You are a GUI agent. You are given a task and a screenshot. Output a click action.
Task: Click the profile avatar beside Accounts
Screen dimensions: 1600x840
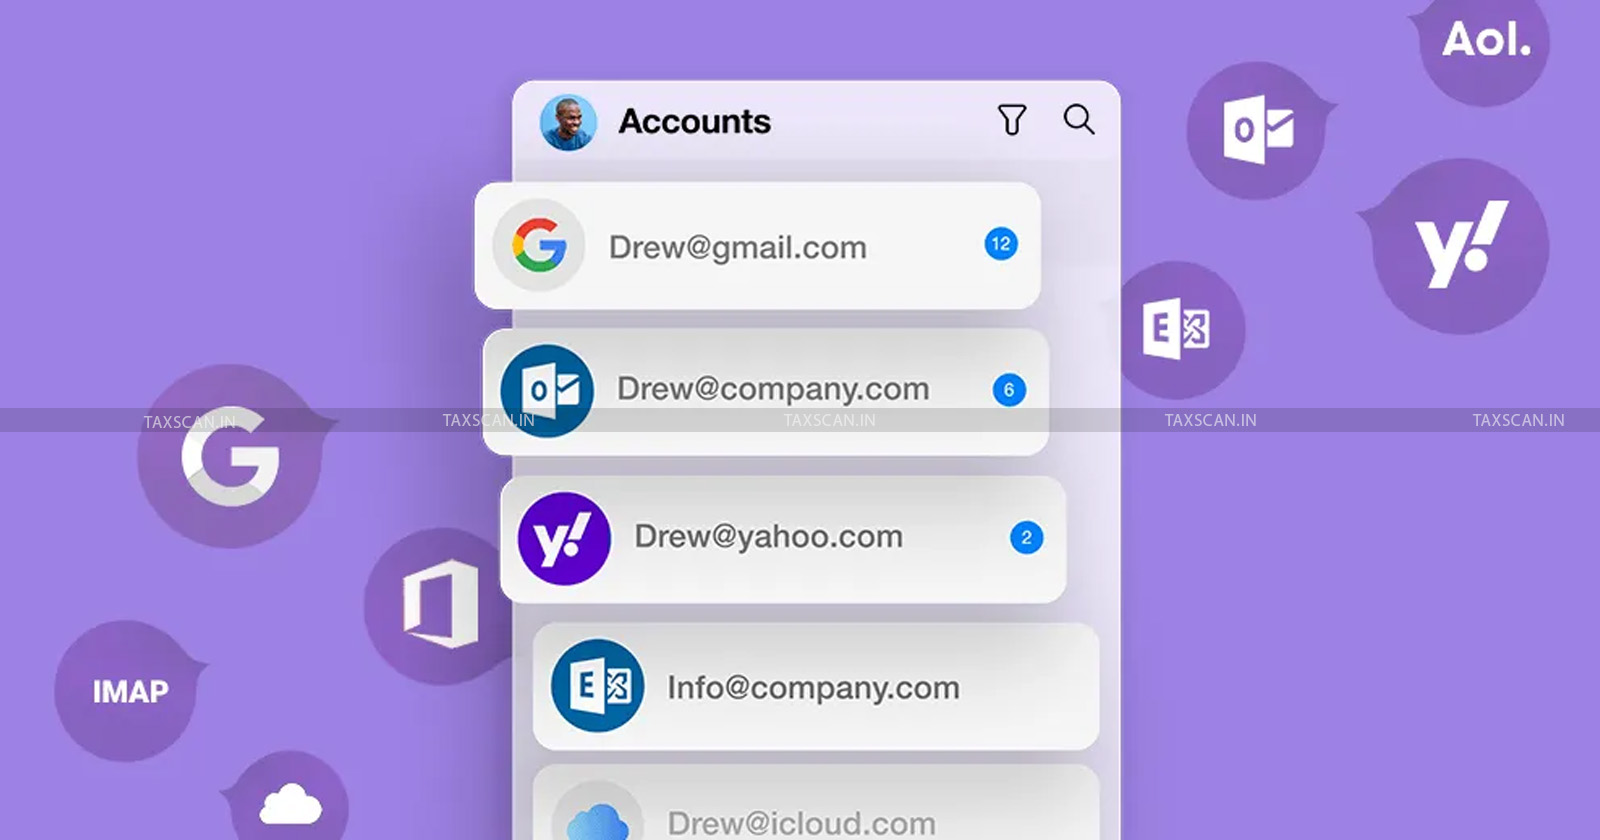pyautogui.click(x=568, y=123)
